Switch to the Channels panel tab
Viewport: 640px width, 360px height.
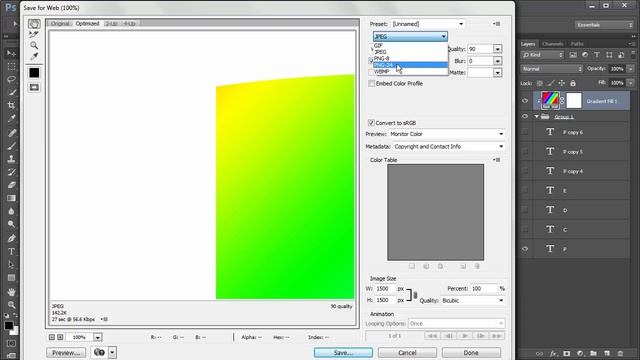coord(553,44)
